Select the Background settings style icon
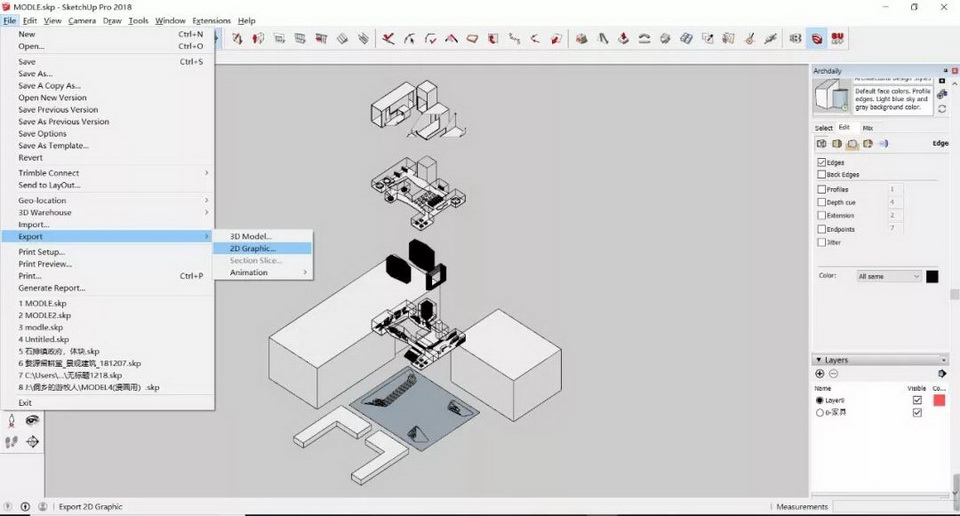960x516 pixels. pos(852,144)
